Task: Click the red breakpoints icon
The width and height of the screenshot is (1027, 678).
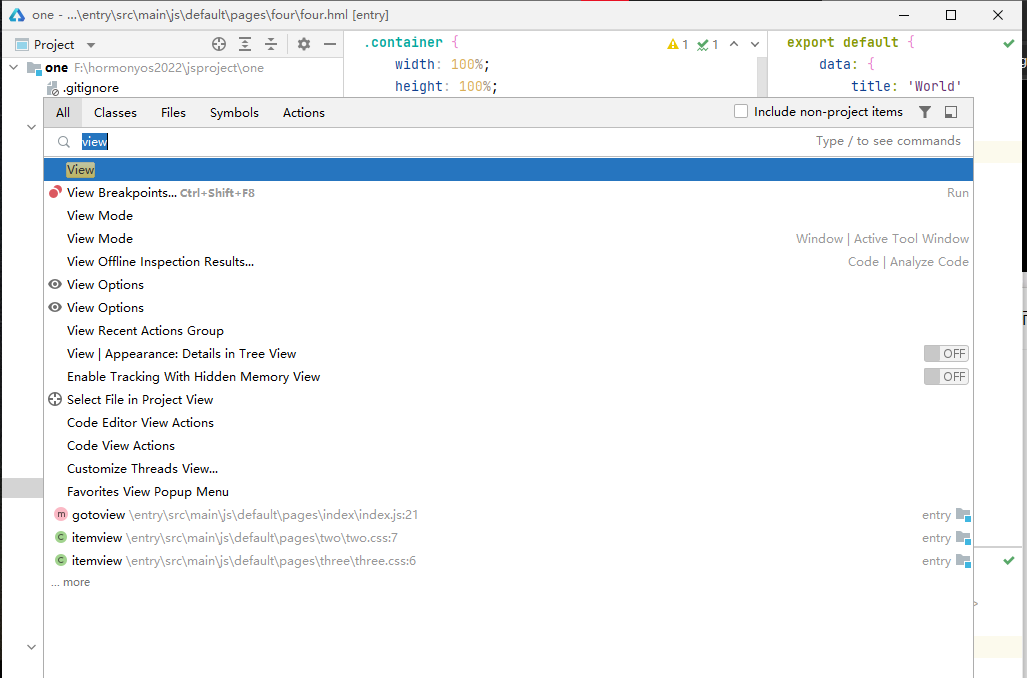Action: click(x=55, y=193)
